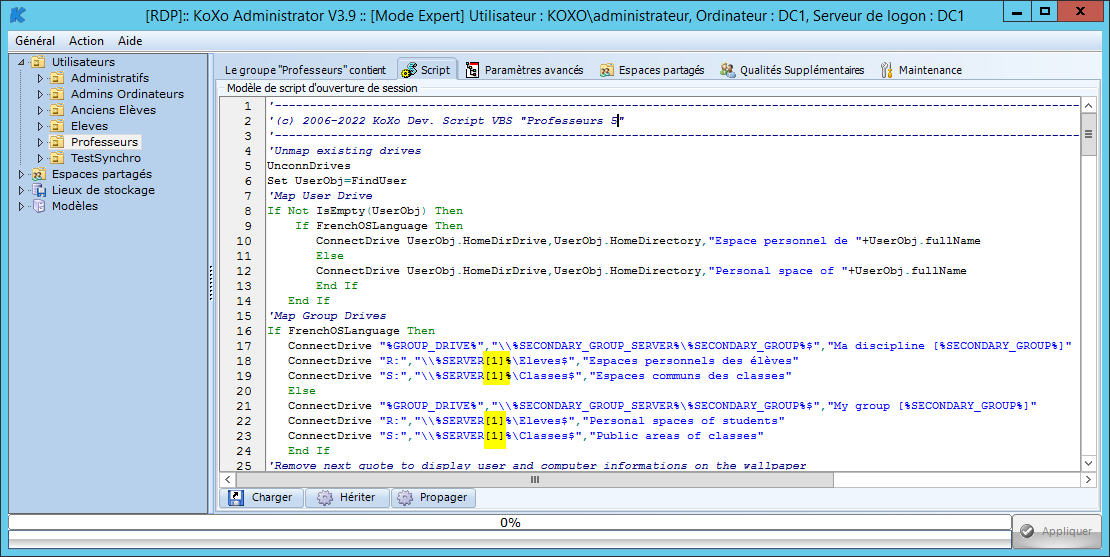This screenshot has height=557, width=1110.
Task: Select Anciens Elèves group
Action: click(x=113, y=110)
